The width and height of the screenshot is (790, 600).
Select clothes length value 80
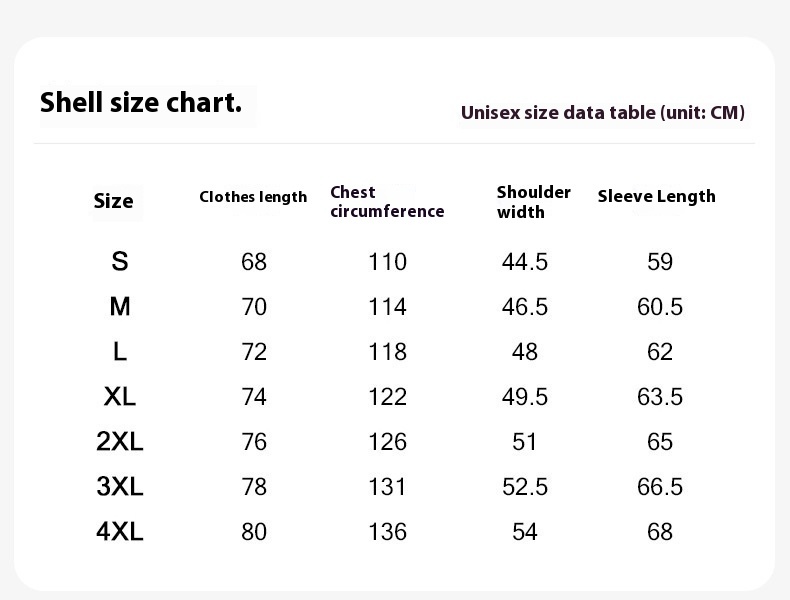[254, 532]
